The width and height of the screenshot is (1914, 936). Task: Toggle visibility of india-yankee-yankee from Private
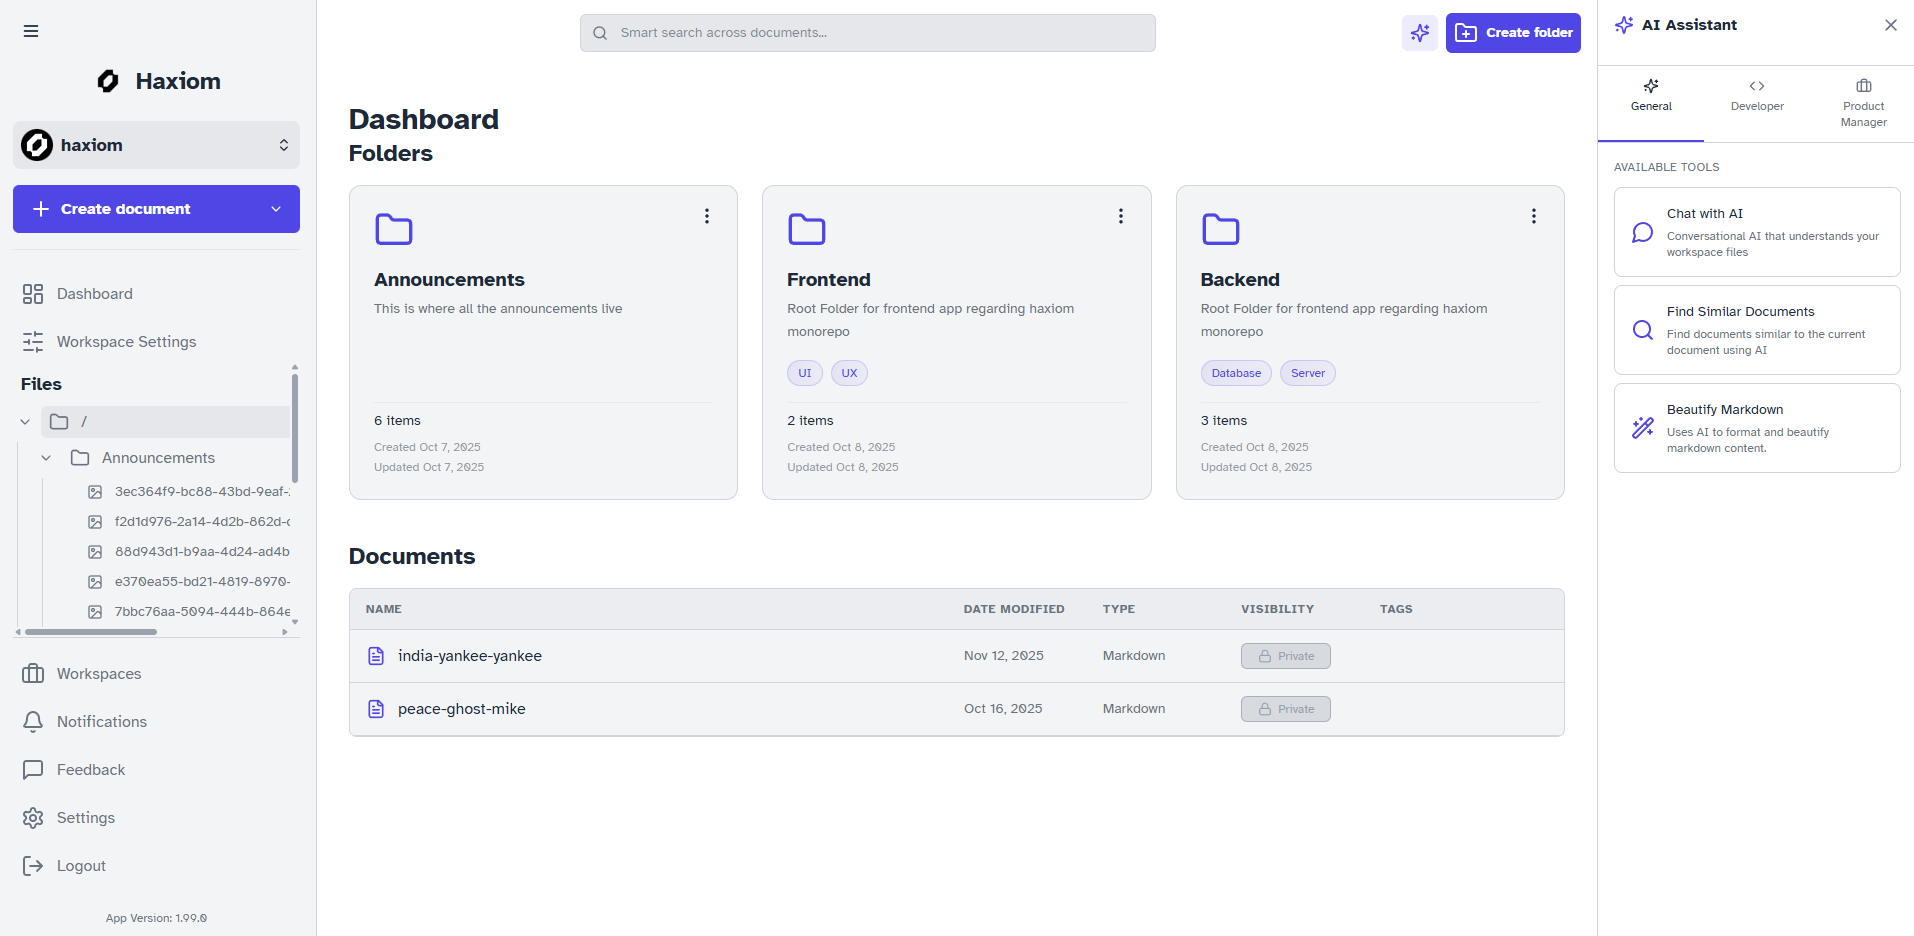(1285, 655)
